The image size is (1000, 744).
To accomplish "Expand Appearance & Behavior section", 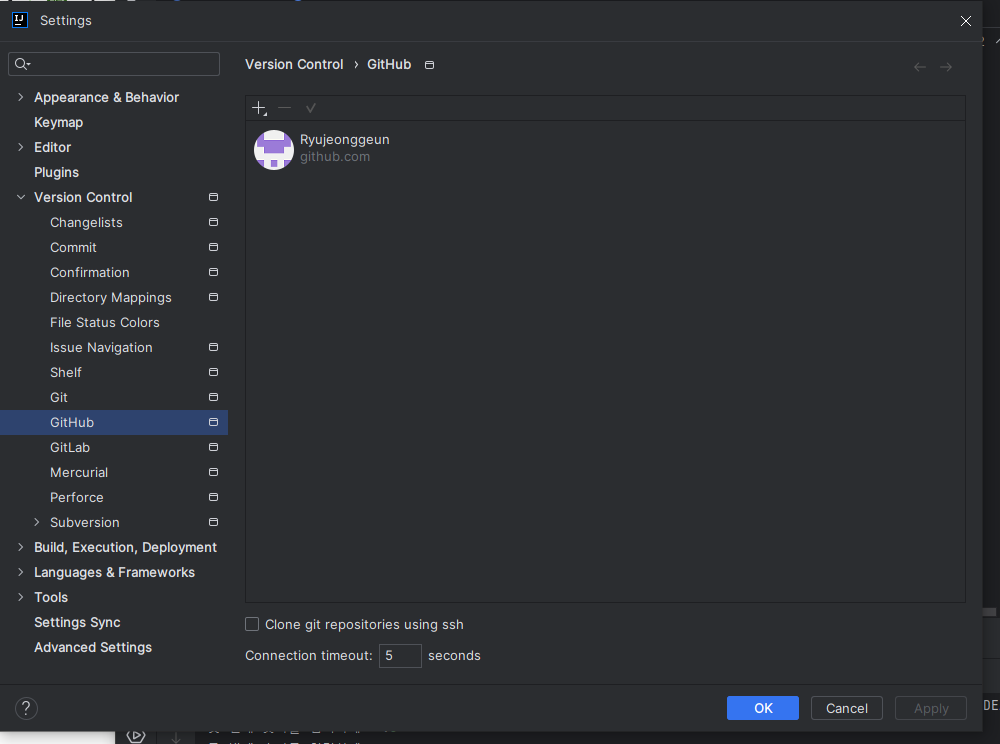I will coord(20,98).
